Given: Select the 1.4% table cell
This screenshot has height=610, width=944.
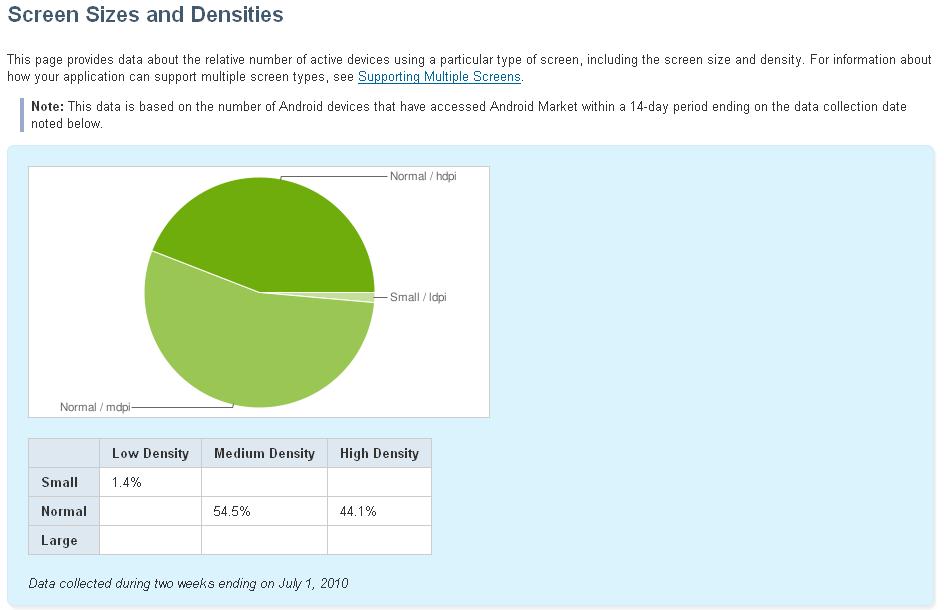Looking at the screenshot, I should pos(151,482).
